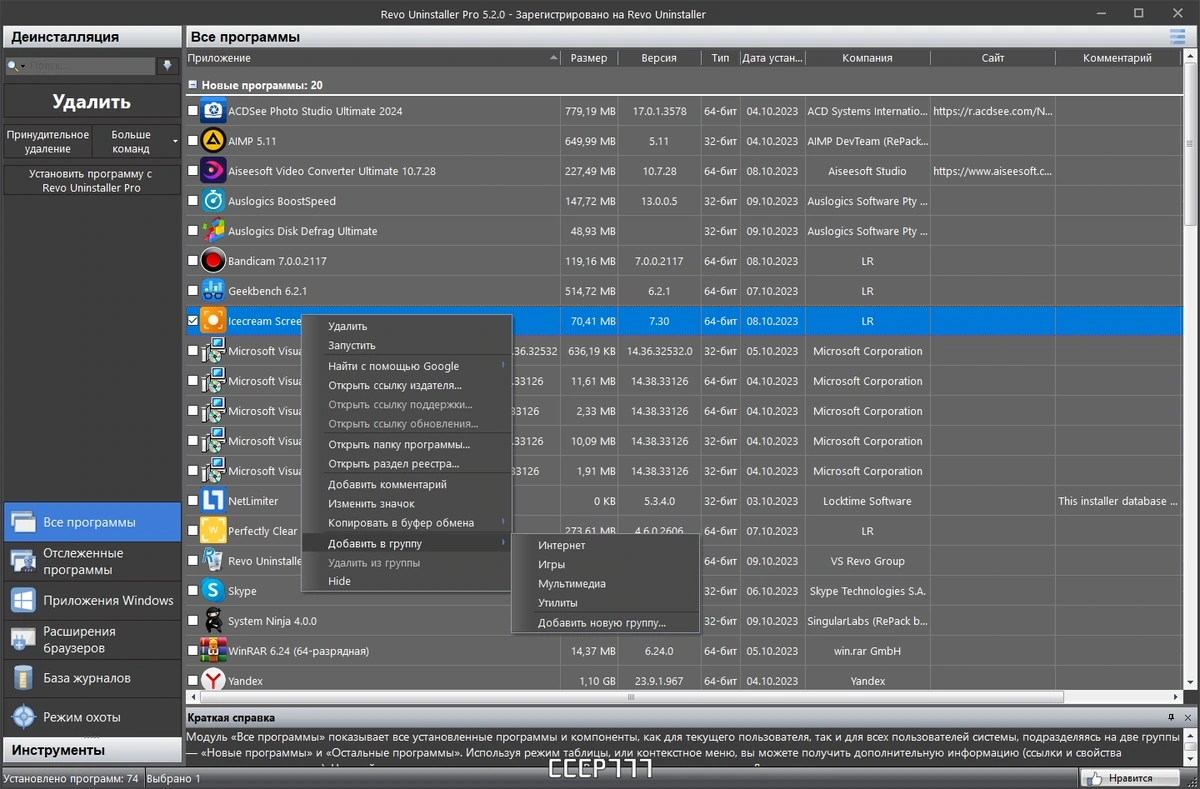Click the arrow button right of search field
This screenshot has width=1200, height=789.
pos(167,66)
